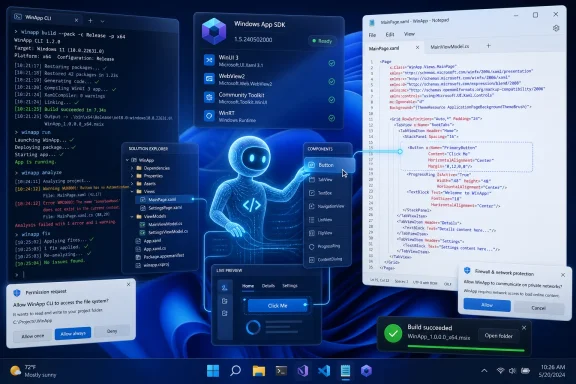Select the Home tab in Live Preview
576x384 pixels.
(248, 286)
